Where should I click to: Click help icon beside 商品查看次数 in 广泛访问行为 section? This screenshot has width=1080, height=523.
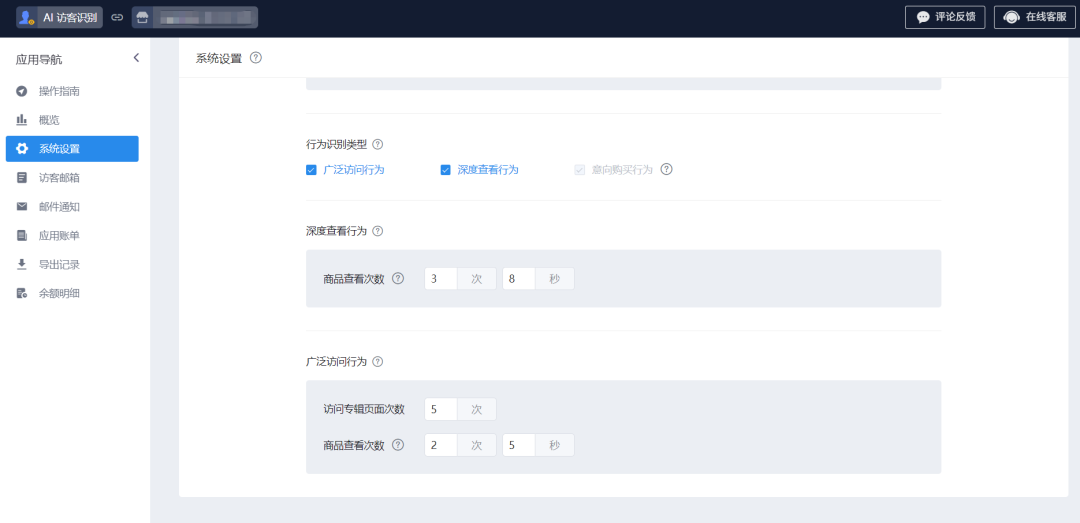(x=397, y=444)
